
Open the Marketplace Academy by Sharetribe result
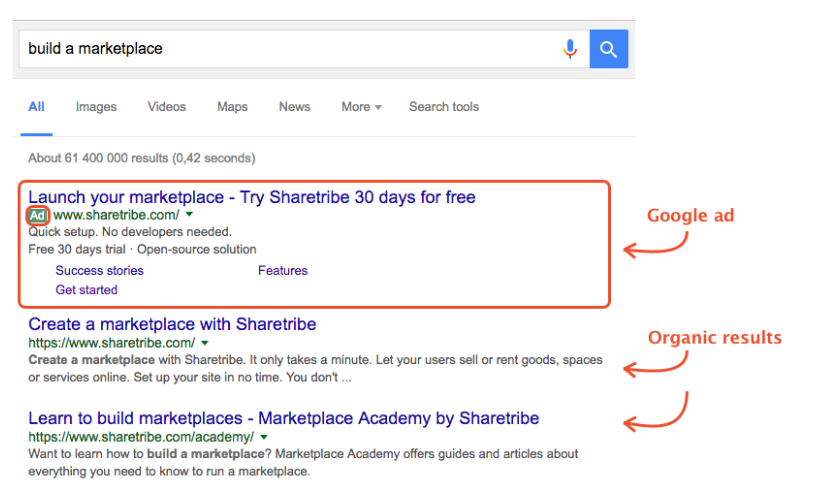coord(283,418)
